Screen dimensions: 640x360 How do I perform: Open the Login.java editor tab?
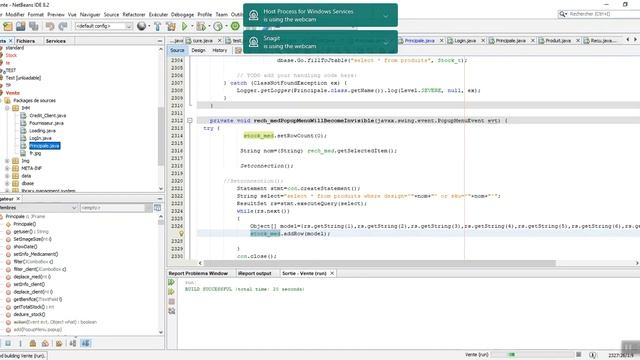pyautogui.click(x=465, y=41)
